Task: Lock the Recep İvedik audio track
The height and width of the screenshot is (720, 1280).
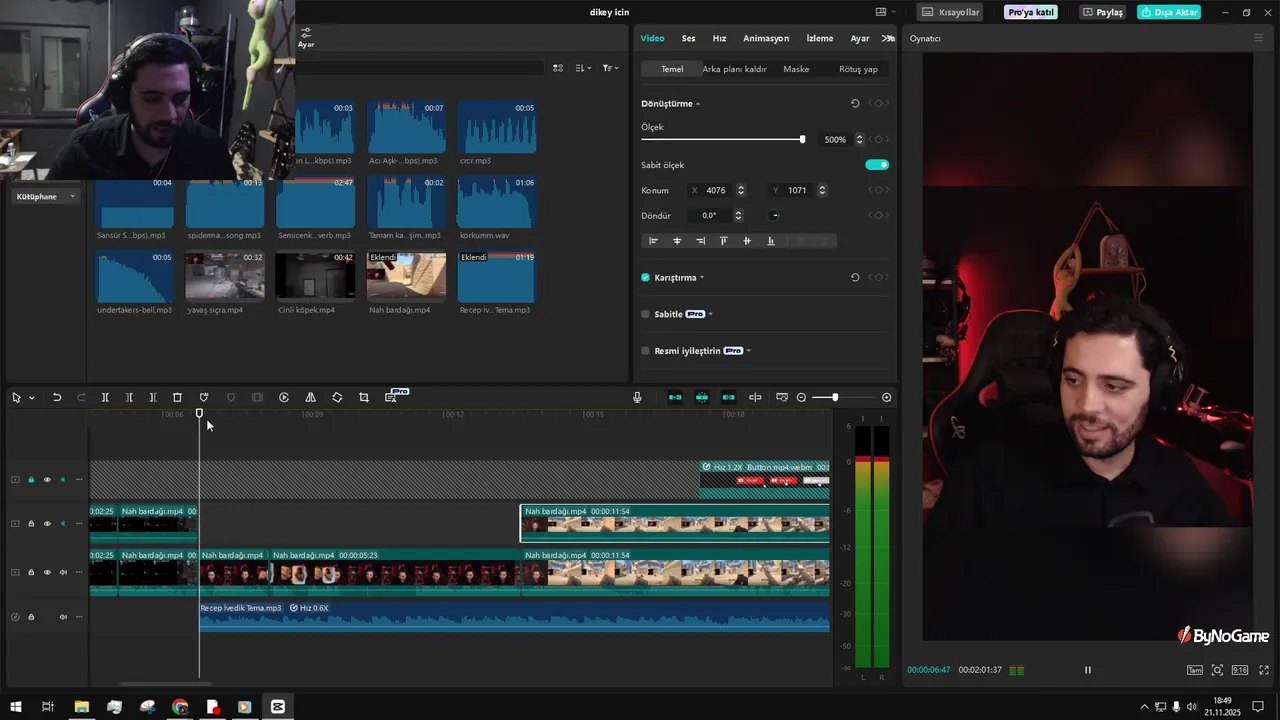Action: [31, 617]
